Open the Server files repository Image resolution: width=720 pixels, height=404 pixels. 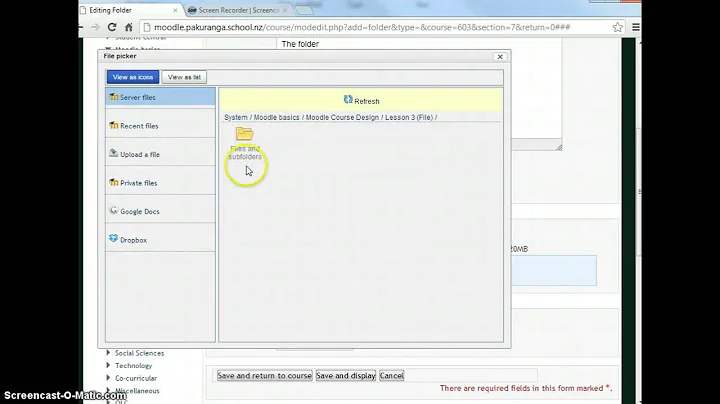[x=160, y=97]
